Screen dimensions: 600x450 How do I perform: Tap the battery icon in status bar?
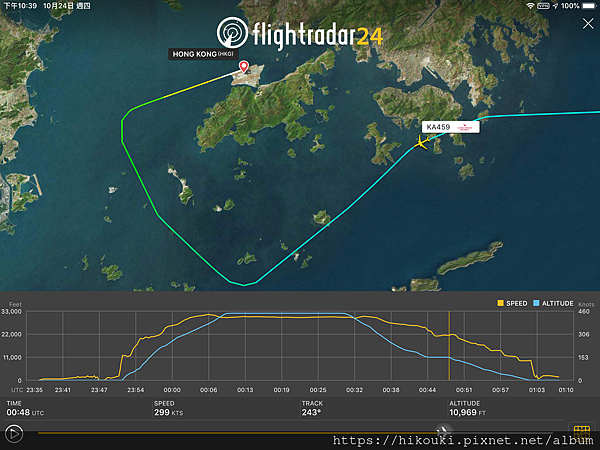point(589,6)
